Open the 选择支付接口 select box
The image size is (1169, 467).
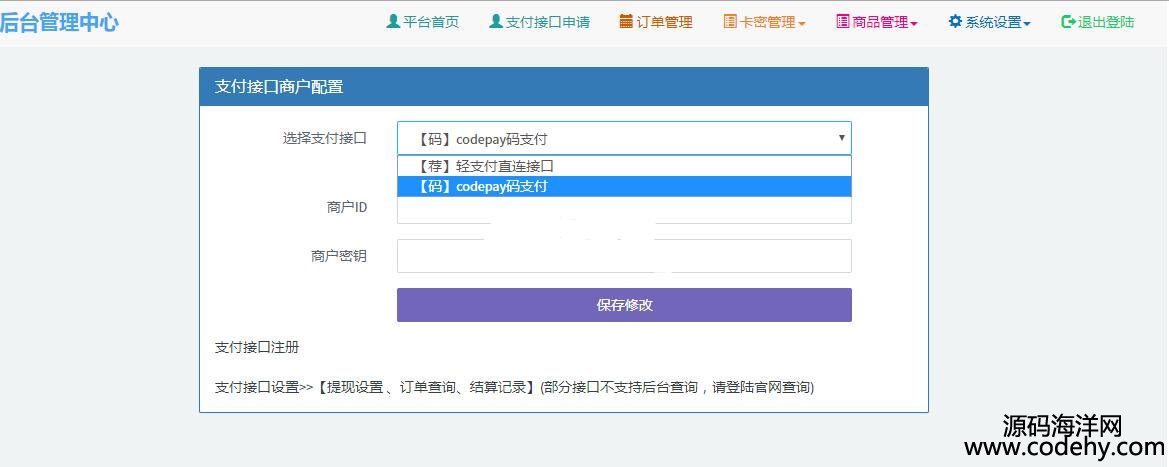click(x=624, y=138)
